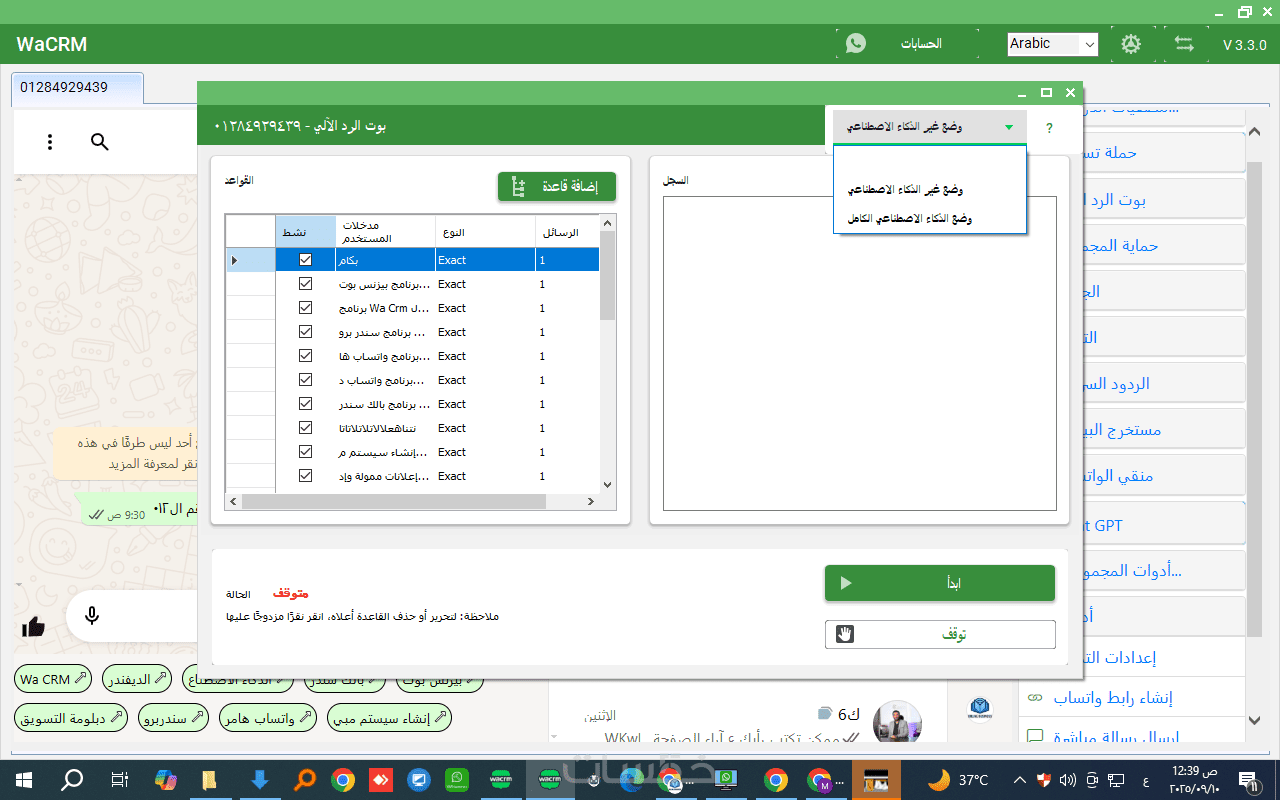Uncheck active box for برنامج واتساب ها rule
This screenshot has height=800, width=1280.
point(306,356)
